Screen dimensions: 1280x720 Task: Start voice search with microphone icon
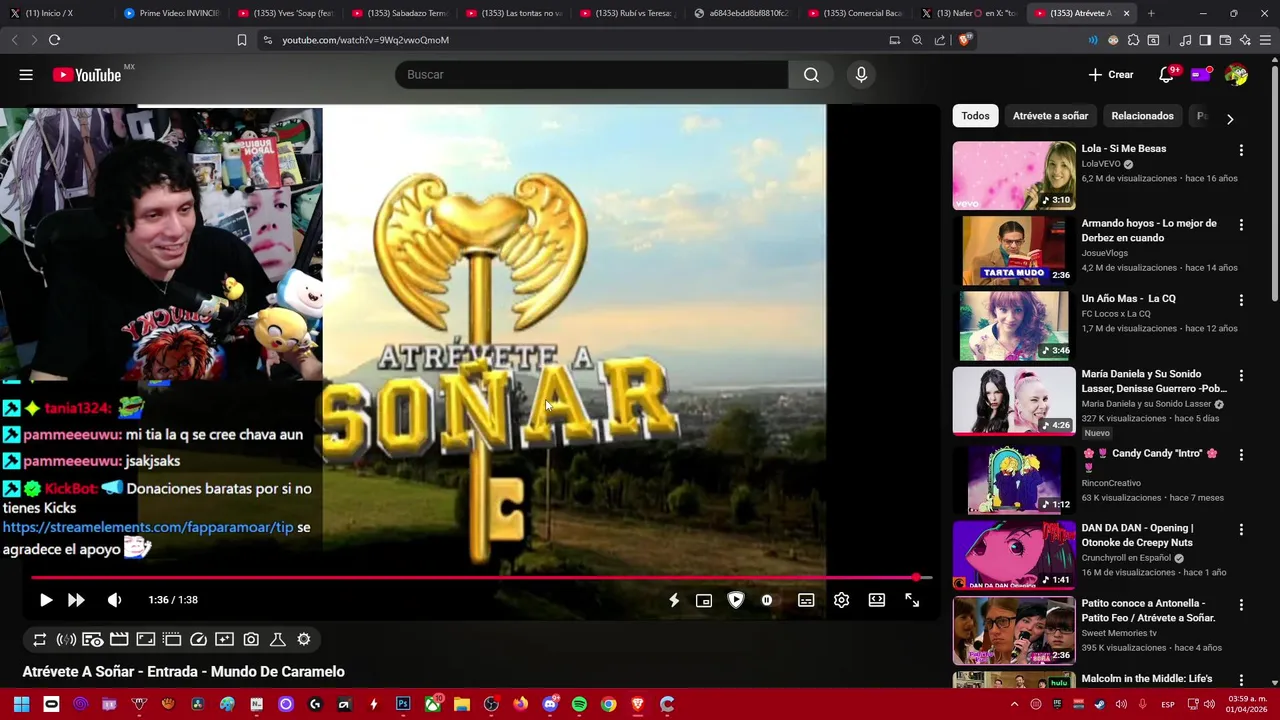click(861, 75)
